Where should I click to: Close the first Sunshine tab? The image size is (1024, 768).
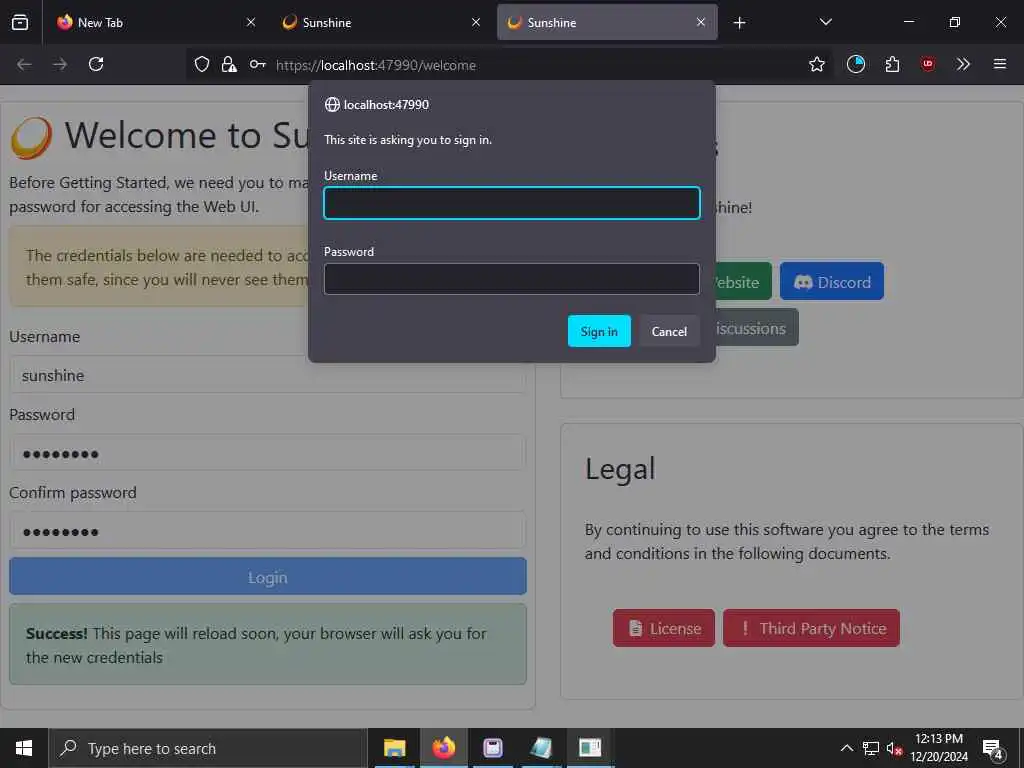click(x=476, y=22)
